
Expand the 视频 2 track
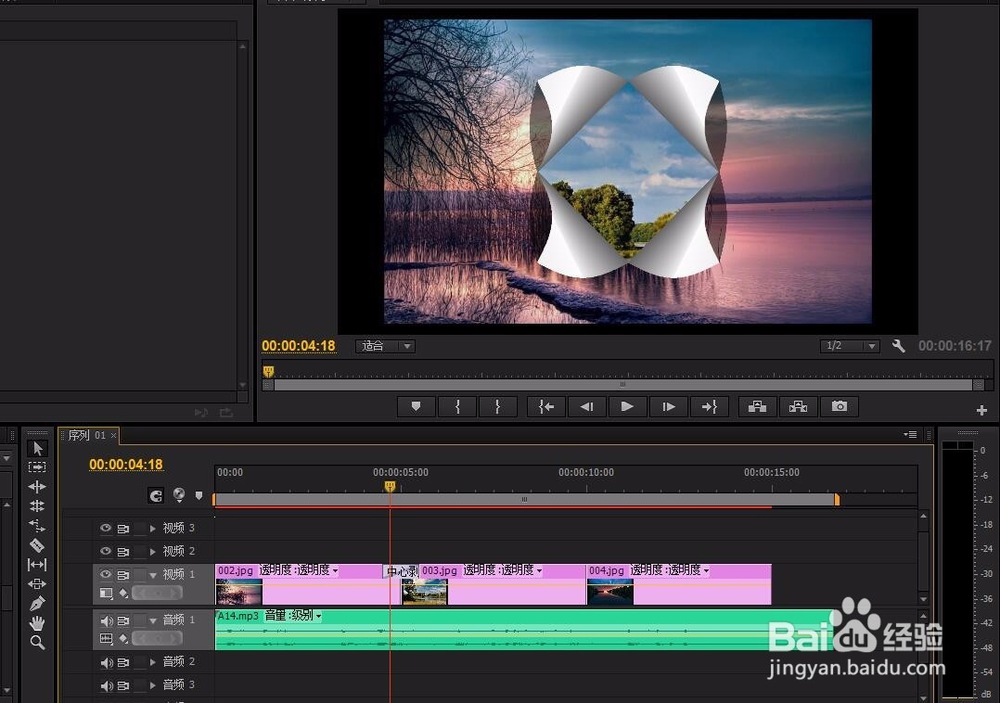(152, 551)
